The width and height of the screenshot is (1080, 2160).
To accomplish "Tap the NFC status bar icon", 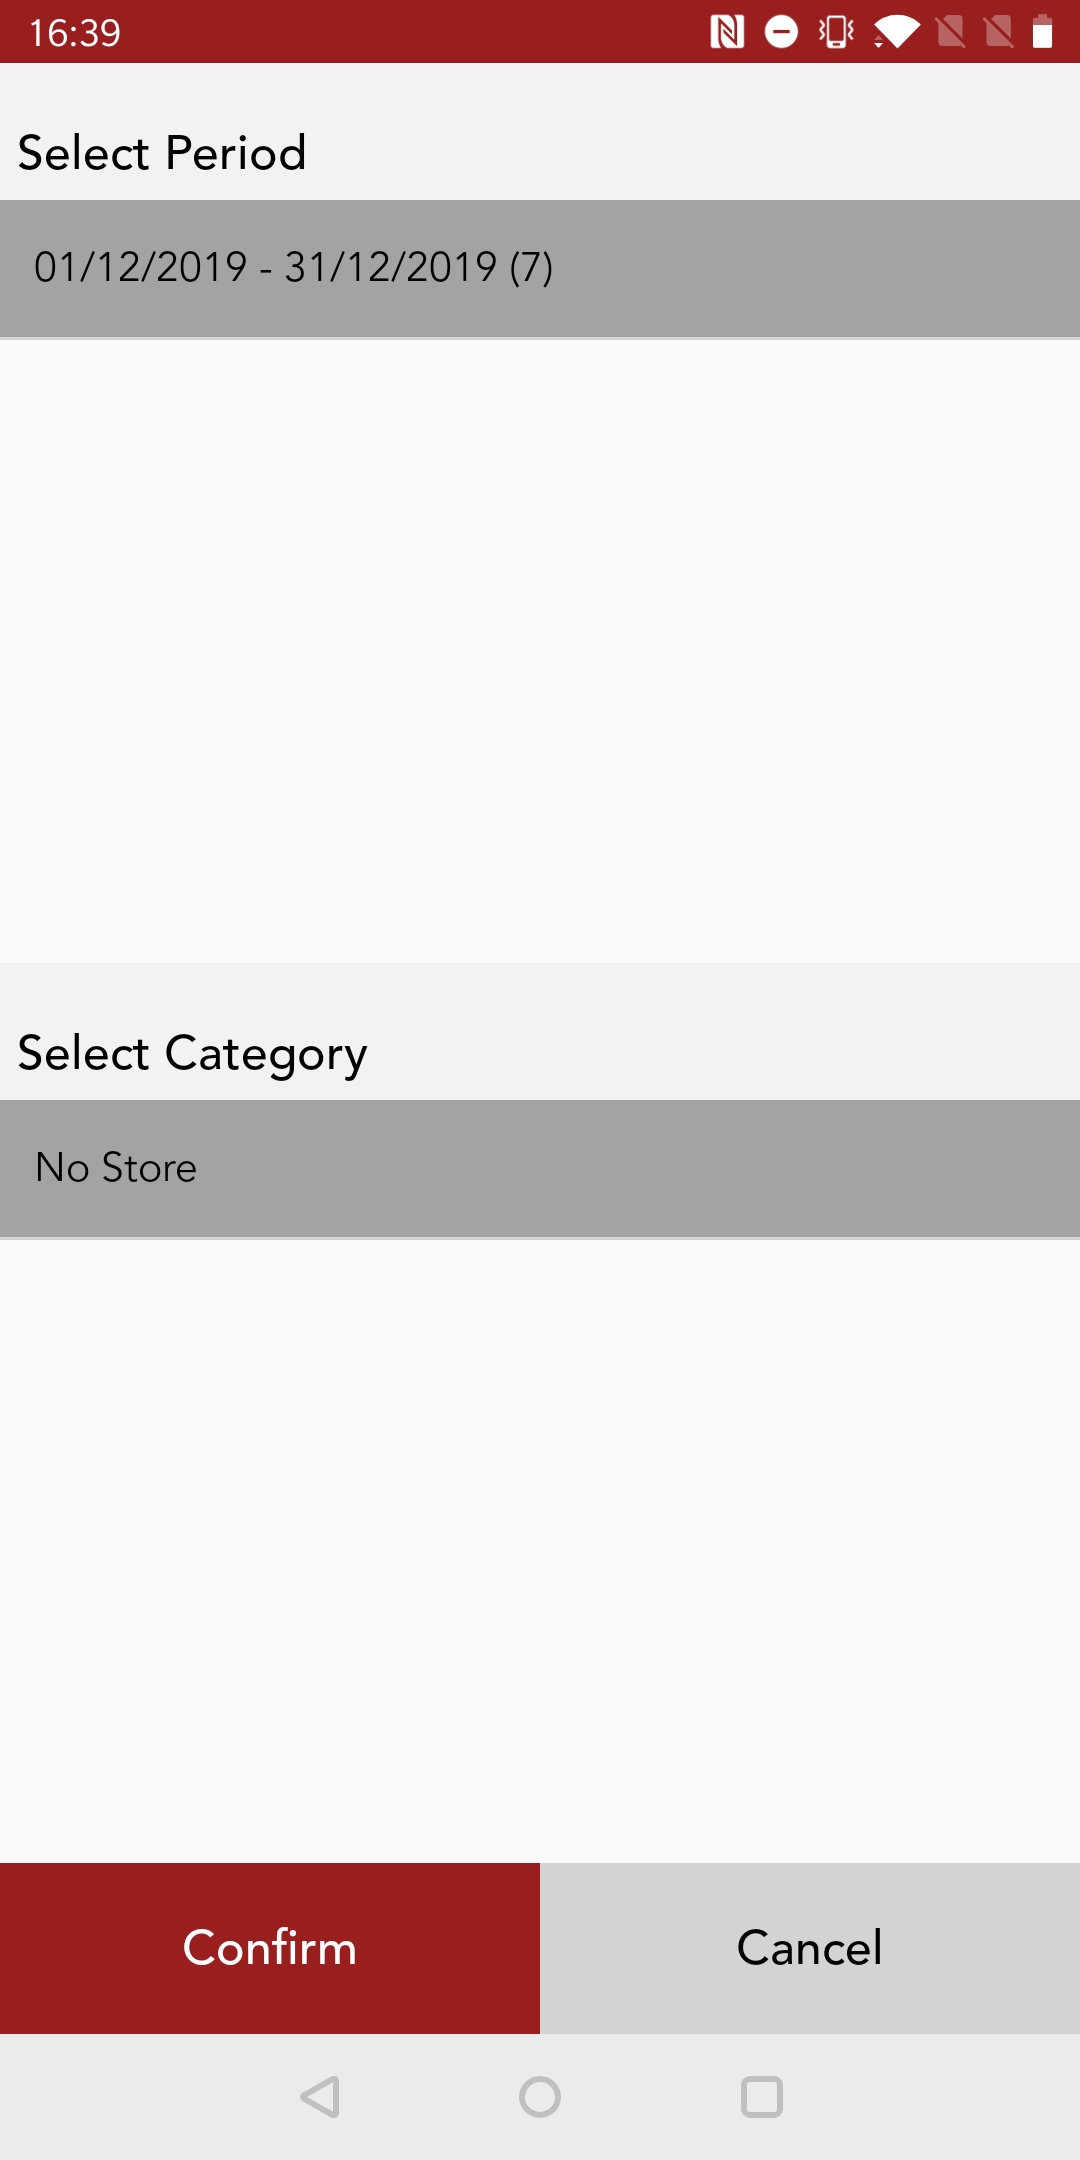I will 730,32.
